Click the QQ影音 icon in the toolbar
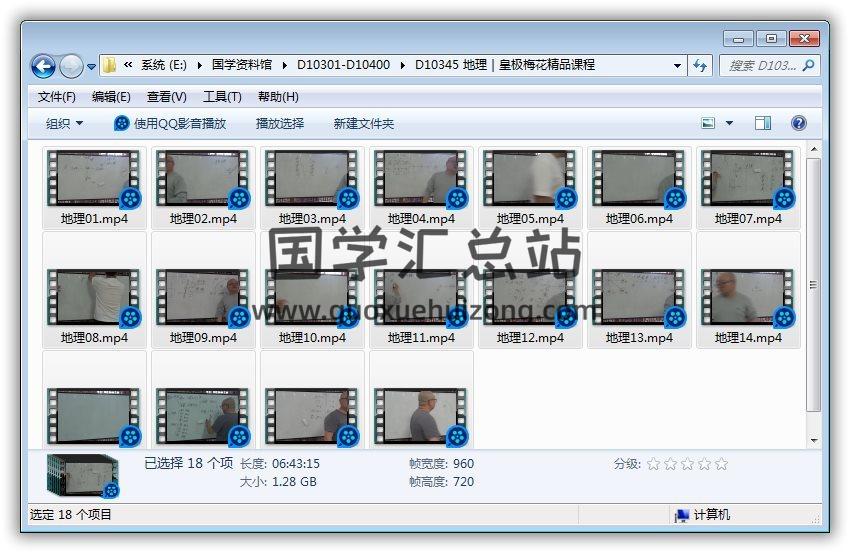Viewport: 850px width, 553px height. tap(122, 123)
